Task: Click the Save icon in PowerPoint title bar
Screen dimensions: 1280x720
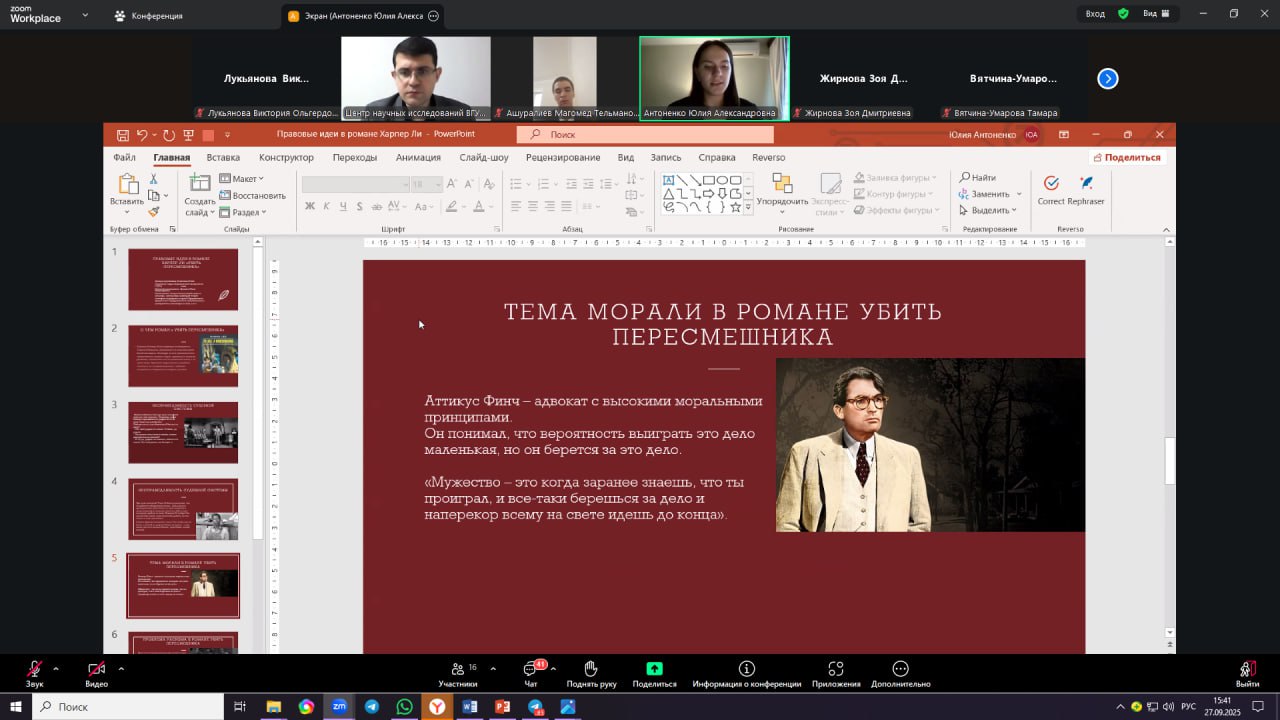Action: pyautogui.click(x=122, y=135)
